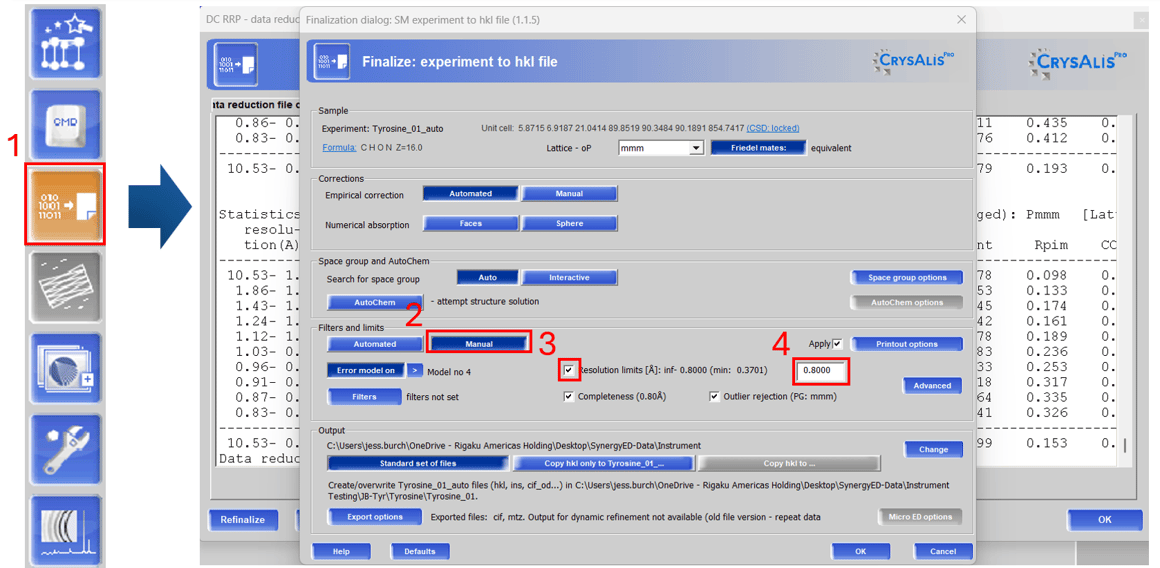Select Auto space group search
This screenshot has width=1160, height=568.
tap(487, 277)
